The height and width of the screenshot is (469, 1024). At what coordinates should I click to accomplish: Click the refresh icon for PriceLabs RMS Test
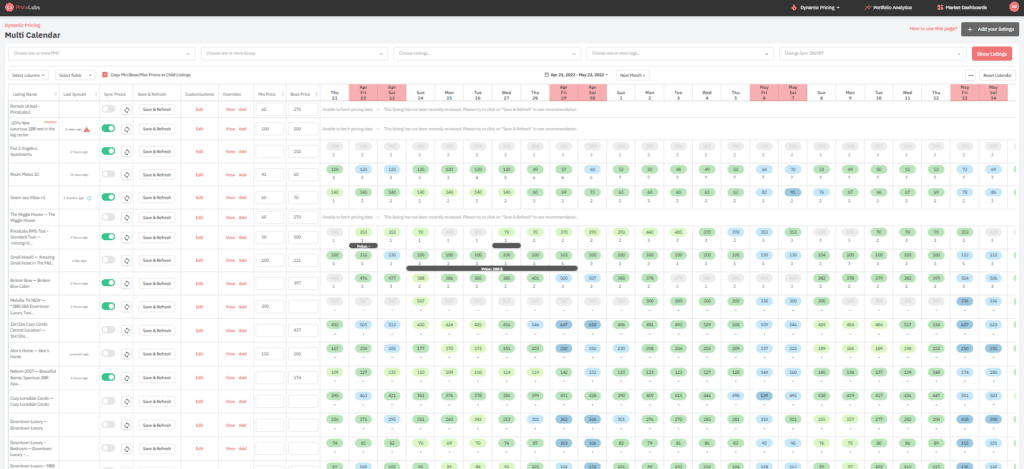[x=127, y=237]
